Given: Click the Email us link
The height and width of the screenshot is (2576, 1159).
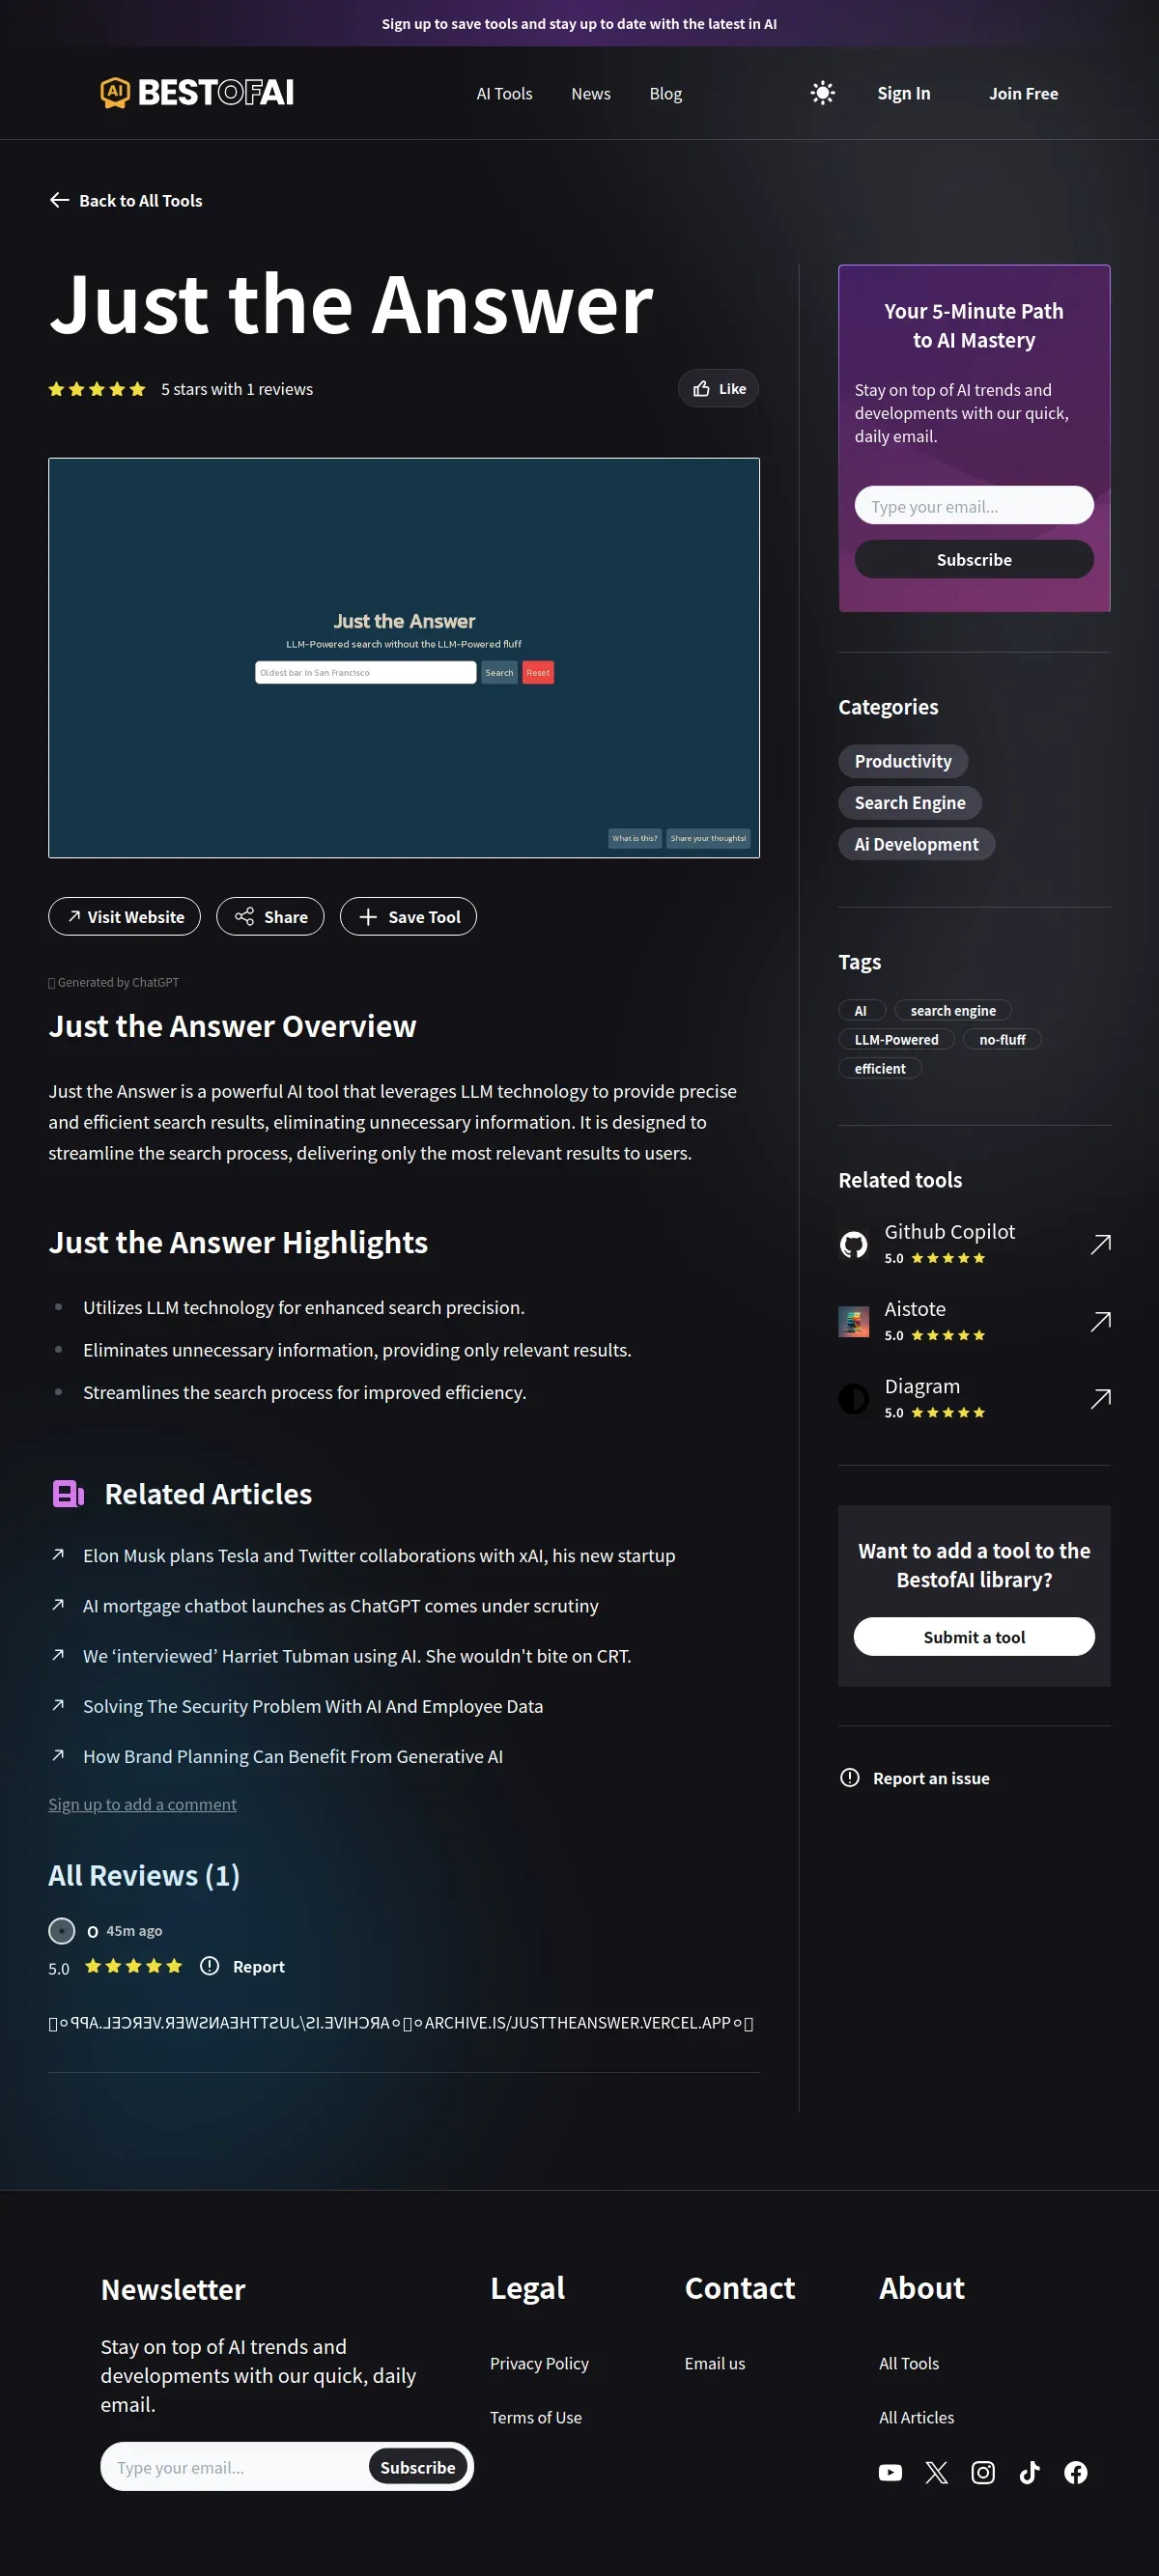Looking at the screenshot, I should click(715, 2363).
